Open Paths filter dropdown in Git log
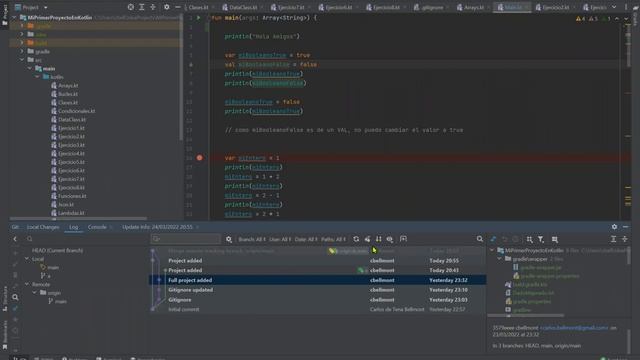The width and height of the screenshot is (640, 360). point(333,239)
